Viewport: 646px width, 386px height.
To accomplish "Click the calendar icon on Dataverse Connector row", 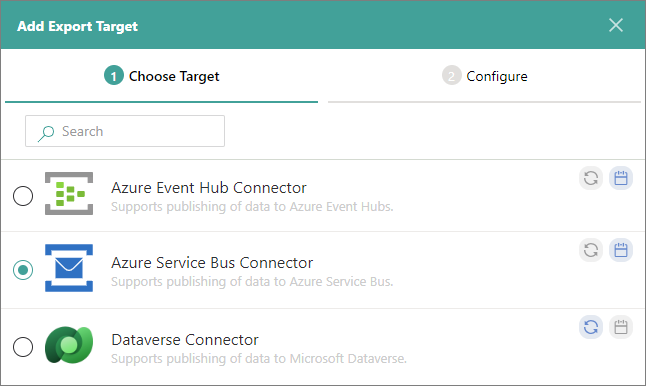I will [621, 327].
